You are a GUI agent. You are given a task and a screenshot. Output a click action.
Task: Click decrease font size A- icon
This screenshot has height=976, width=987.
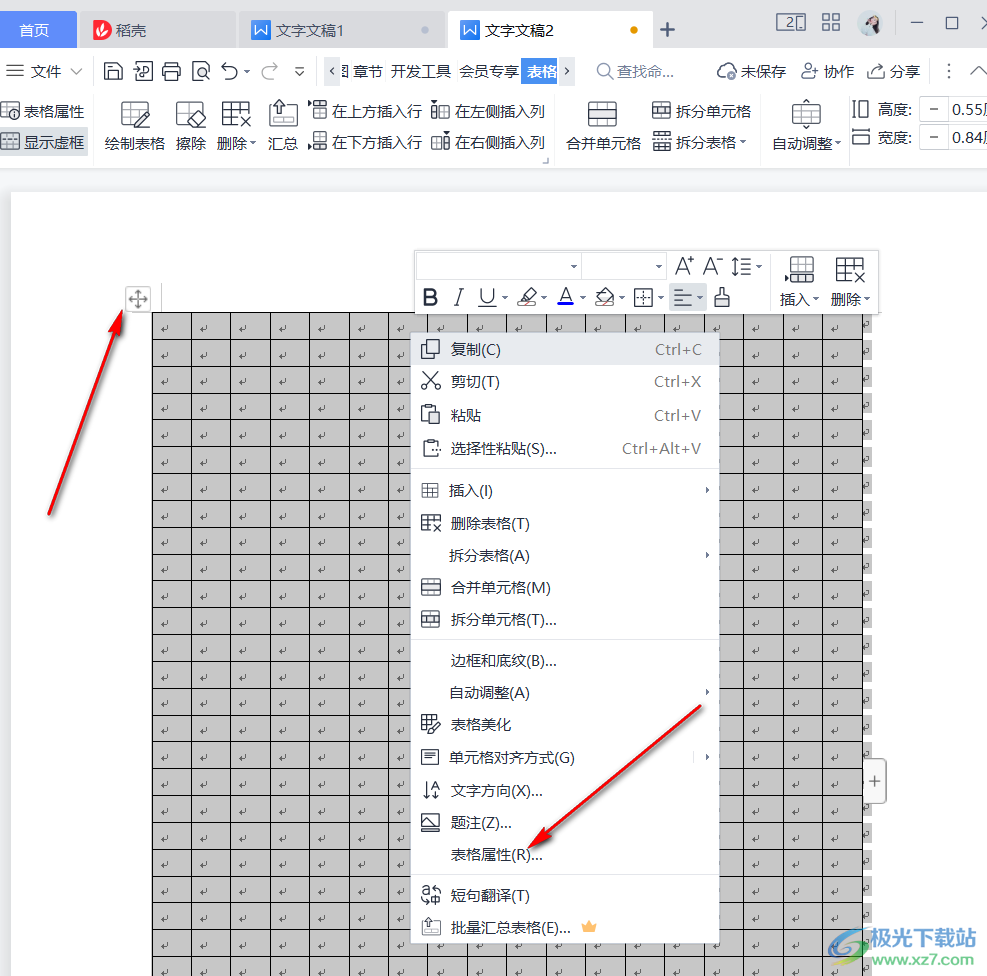click(x=712, y=266)
